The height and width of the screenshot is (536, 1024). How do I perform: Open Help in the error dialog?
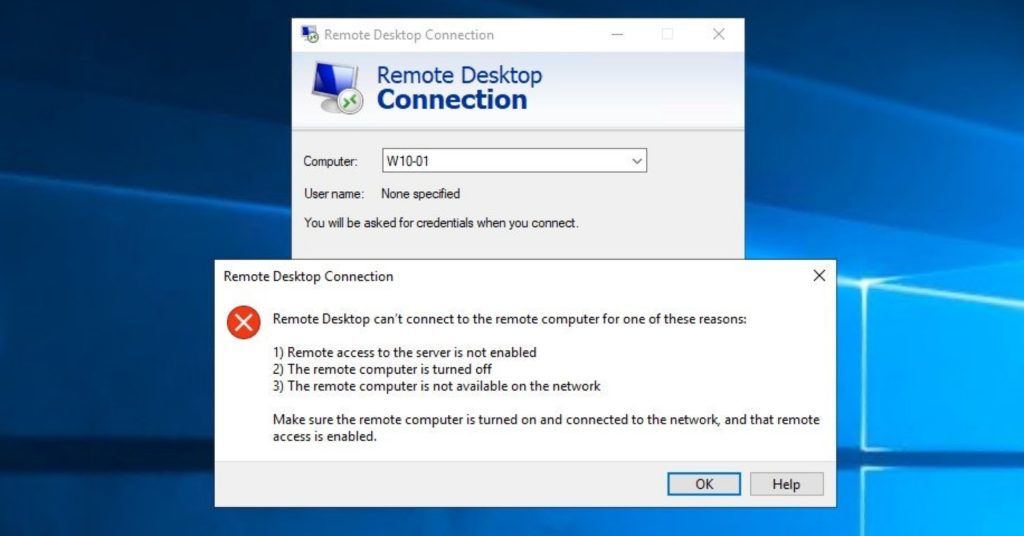786,484
